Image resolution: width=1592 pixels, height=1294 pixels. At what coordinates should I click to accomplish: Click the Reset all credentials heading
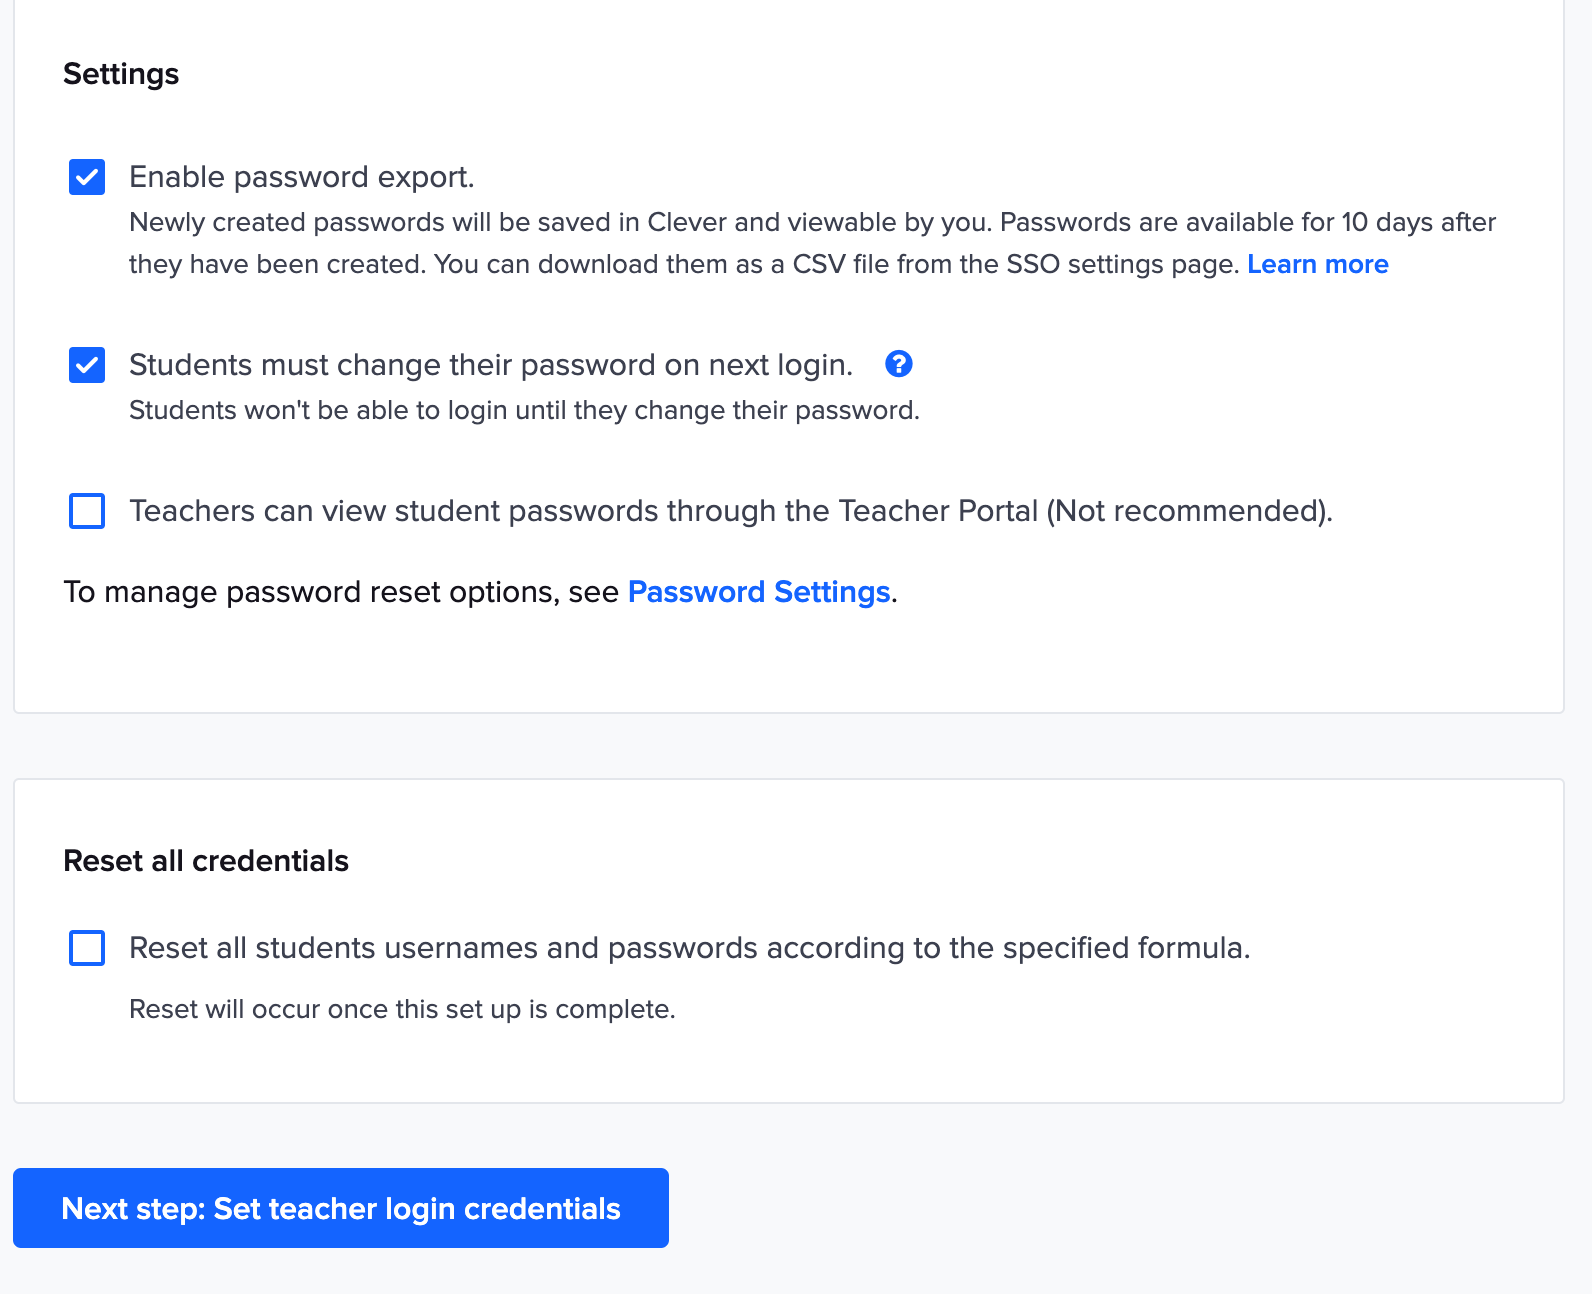coord(206,860)
